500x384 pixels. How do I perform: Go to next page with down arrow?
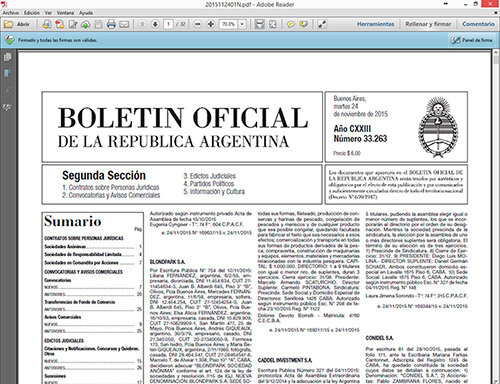tap(155, 24)
